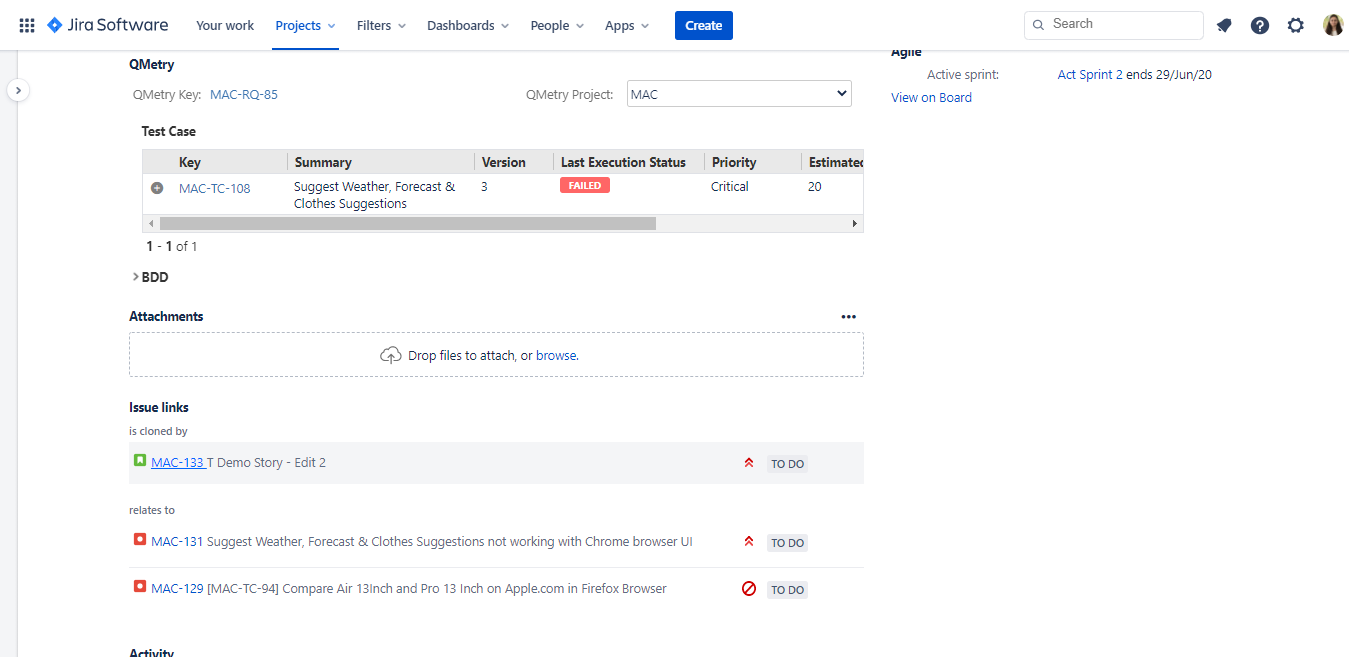
Task: Open the People menu
Action: (558, 26)
